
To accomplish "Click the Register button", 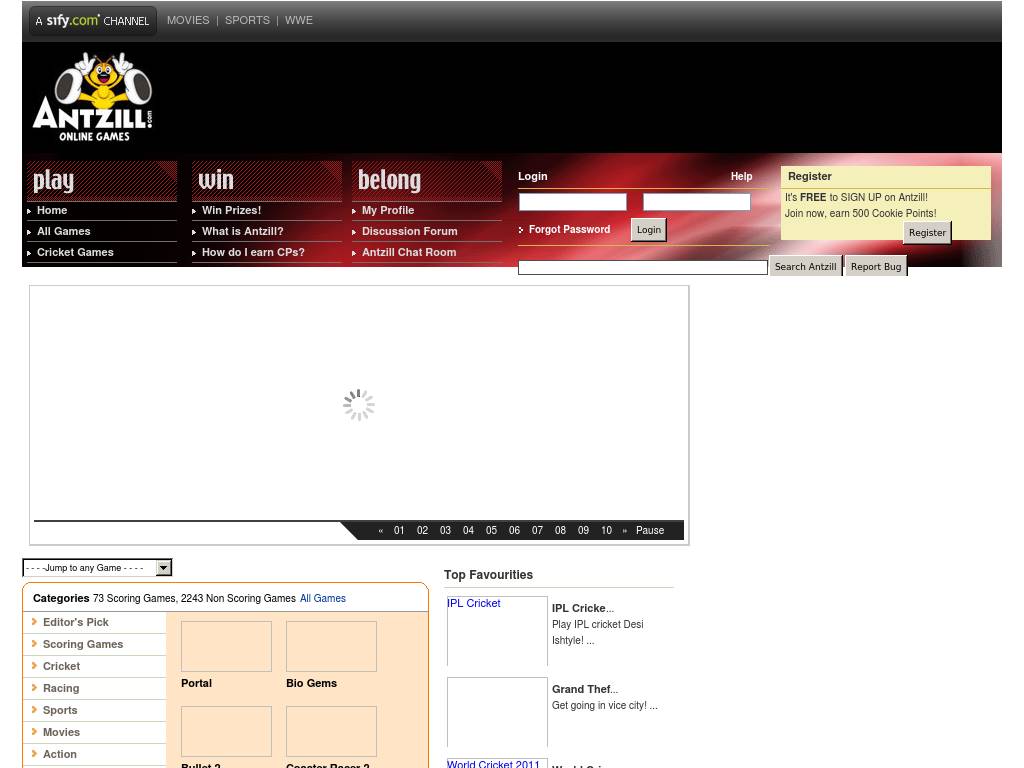I will coord(926,232).
